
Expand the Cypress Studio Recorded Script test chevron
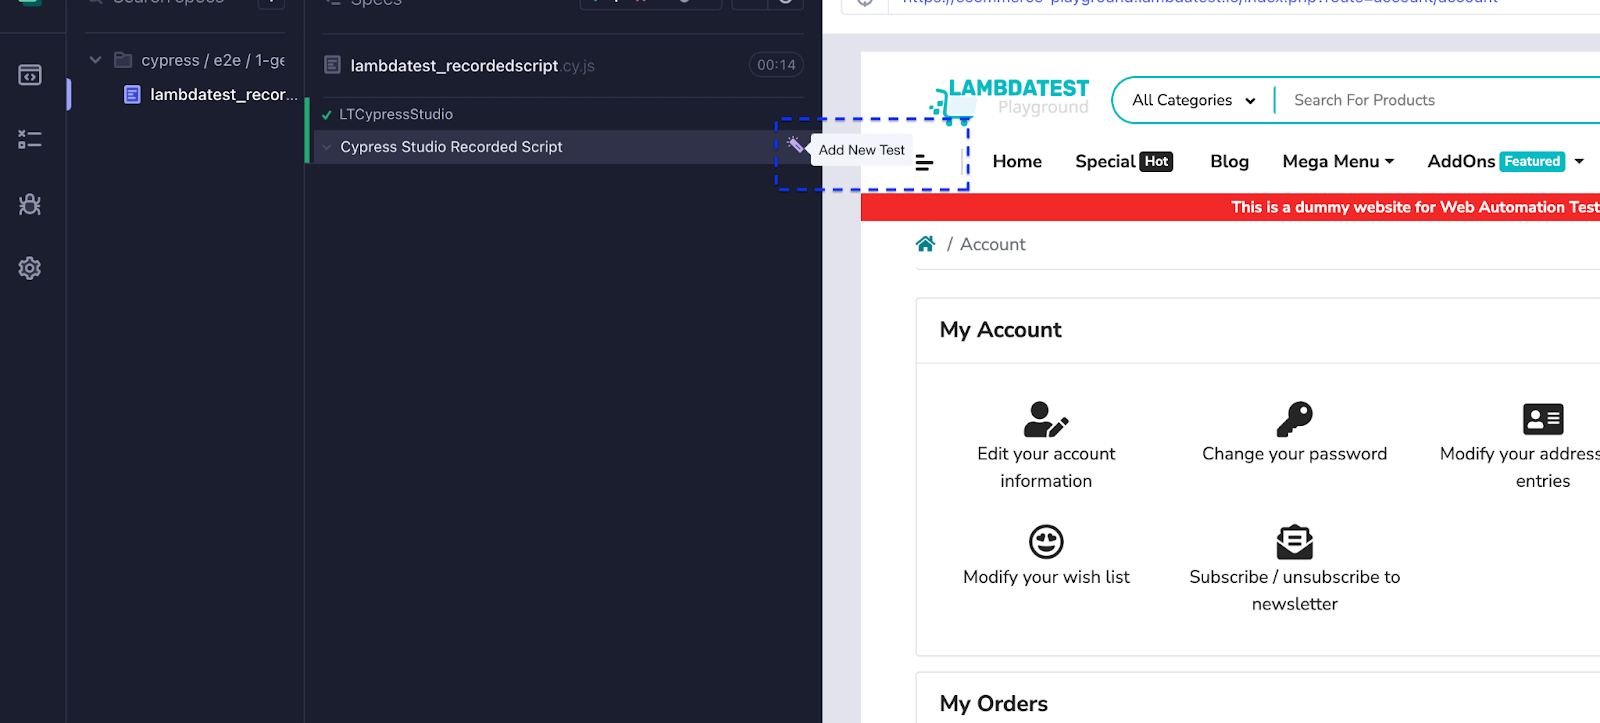(326, 147)
